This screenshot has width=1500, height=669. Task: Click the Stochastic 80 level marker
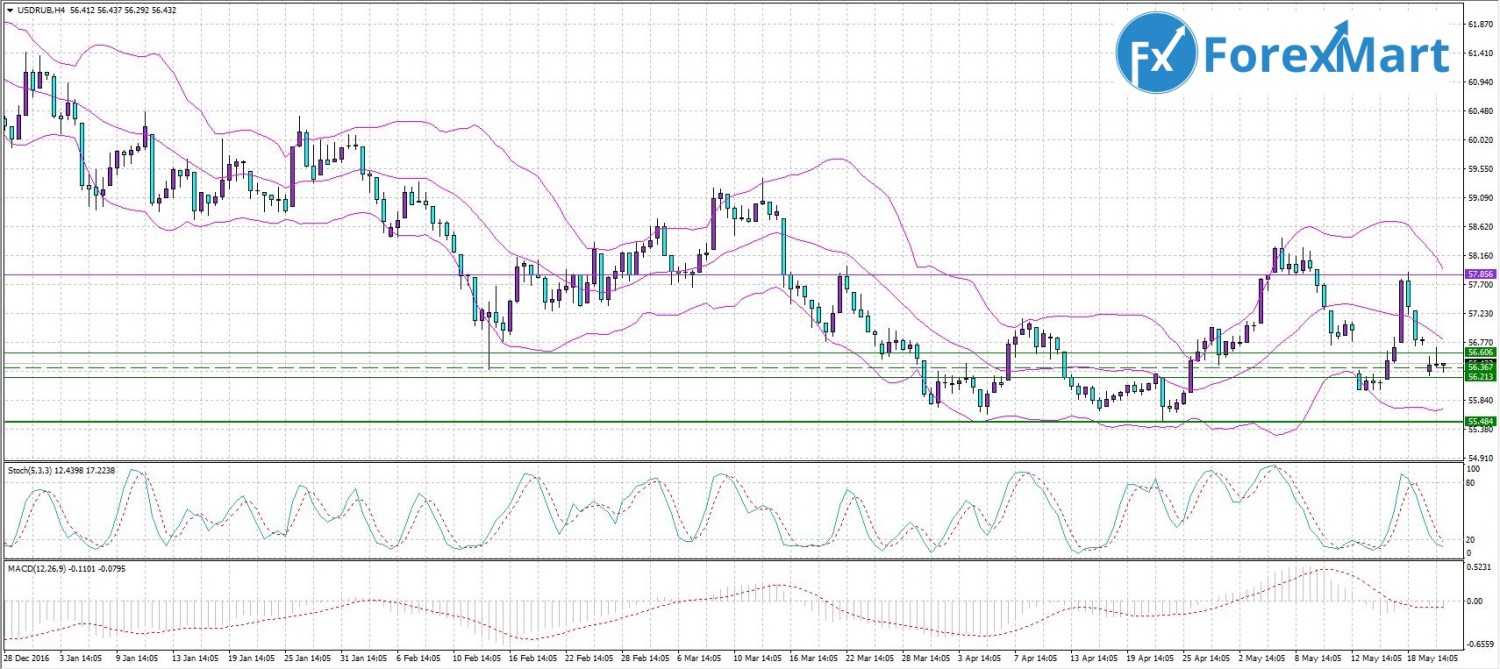[x=1470, y=482]
